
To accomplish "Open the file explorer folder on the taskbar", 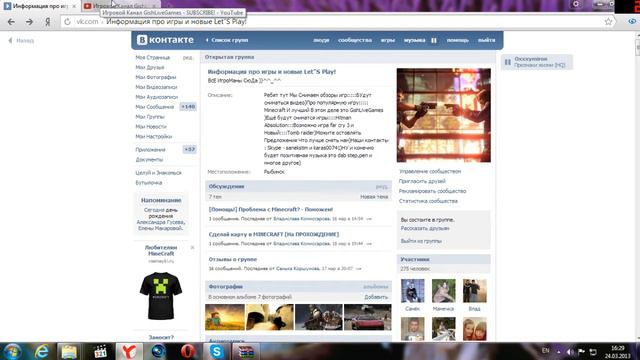I will click(x=69, y=351).
